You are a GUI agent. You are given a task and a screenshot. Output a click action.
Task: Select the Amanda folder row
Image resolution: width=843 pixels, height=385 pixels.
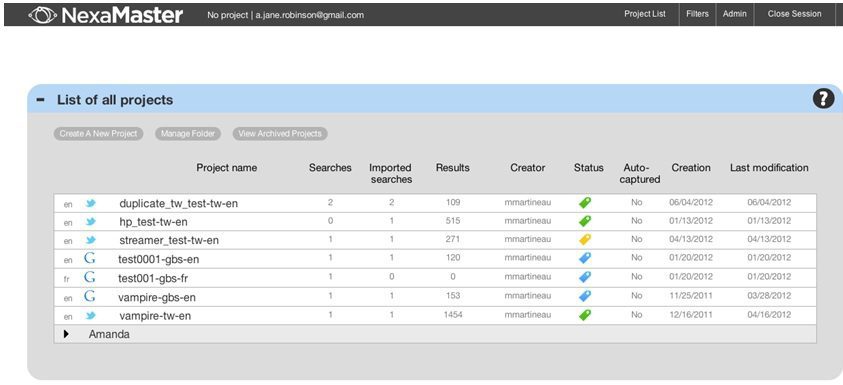pyautogui.click(x=435, y=334)
